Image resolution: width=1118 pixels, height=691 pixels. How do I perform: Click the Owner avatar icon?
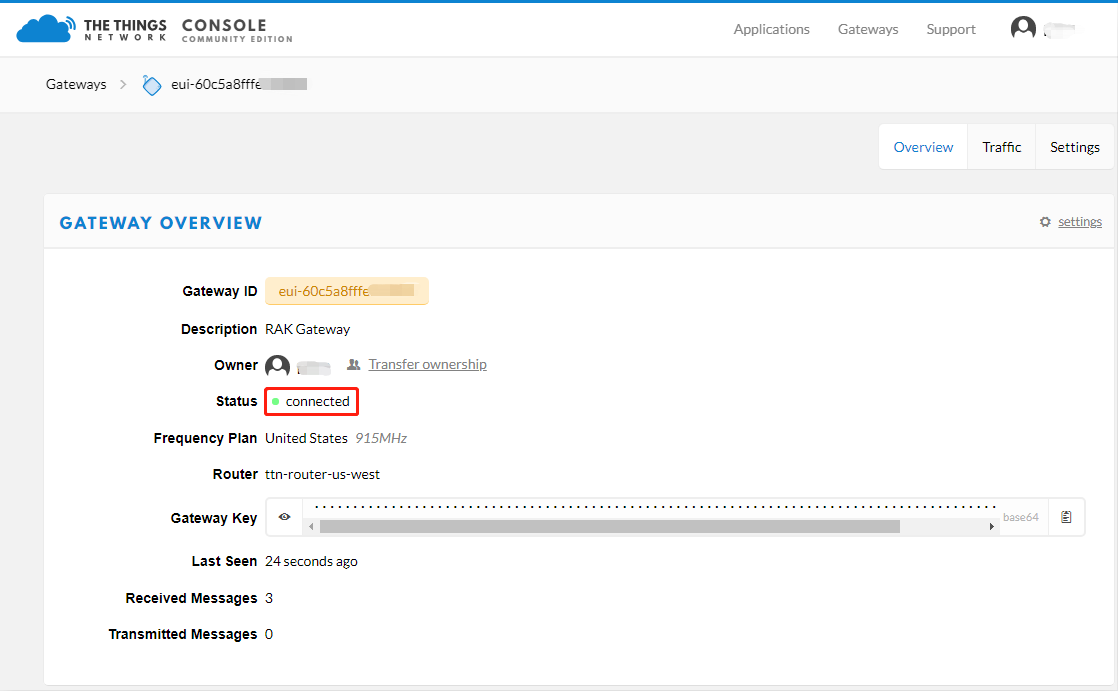point(277,366)
